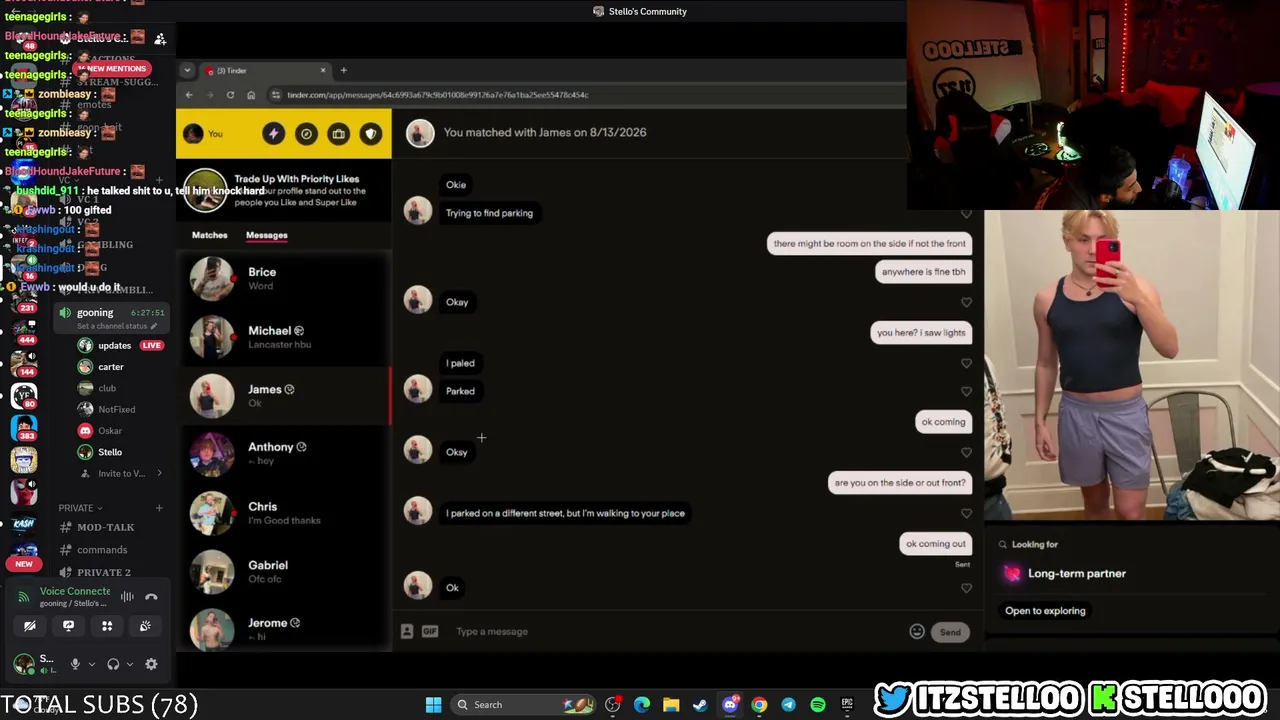This screenshot has width=1280, height=720.
Task: Like the "Trying to find parking" message
Action: [x=966, y=213]
